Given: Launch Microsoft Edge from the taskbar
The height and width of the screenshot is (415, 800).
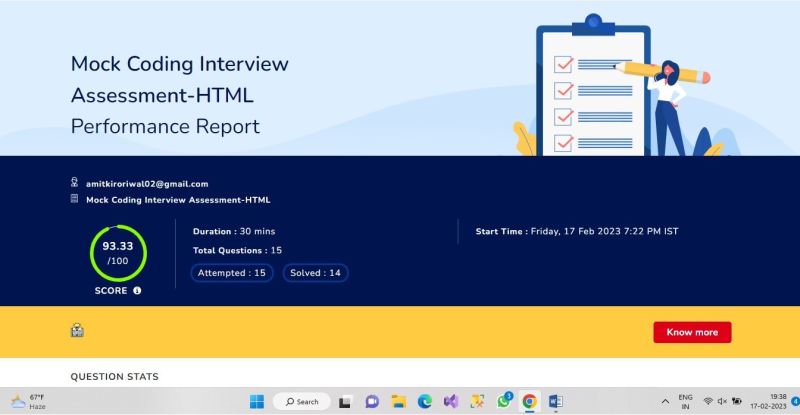Looking at the screenshot, I should 424,402.
